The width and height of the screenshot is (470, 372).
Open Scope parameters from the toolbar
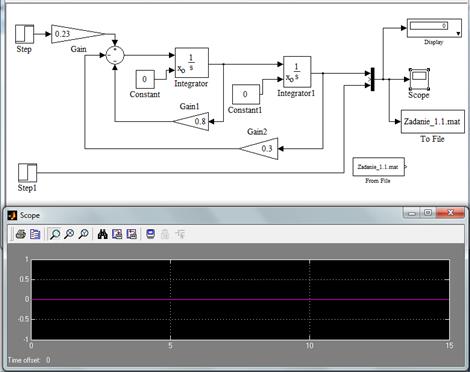[35, 234]
